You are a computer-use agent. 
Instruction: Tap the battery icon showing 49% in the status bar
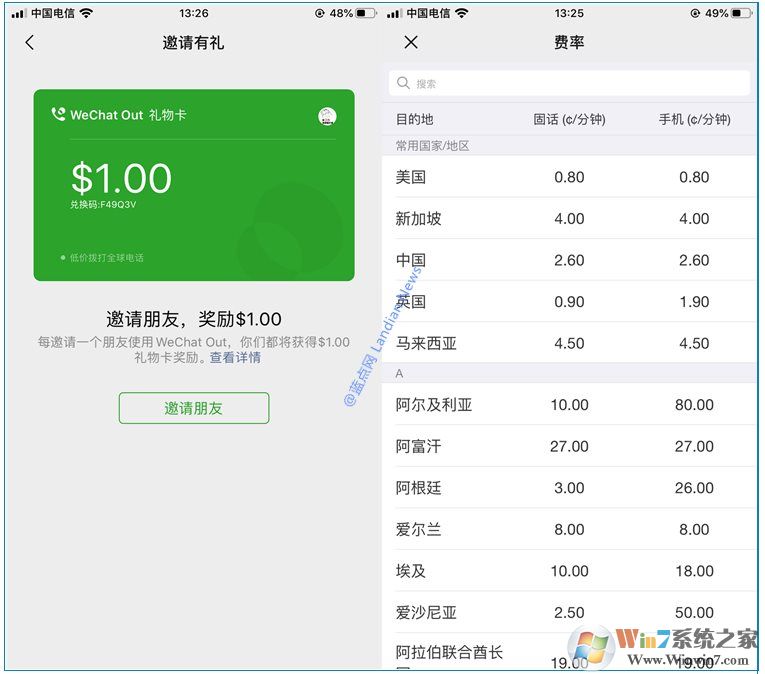pos(742,13)
